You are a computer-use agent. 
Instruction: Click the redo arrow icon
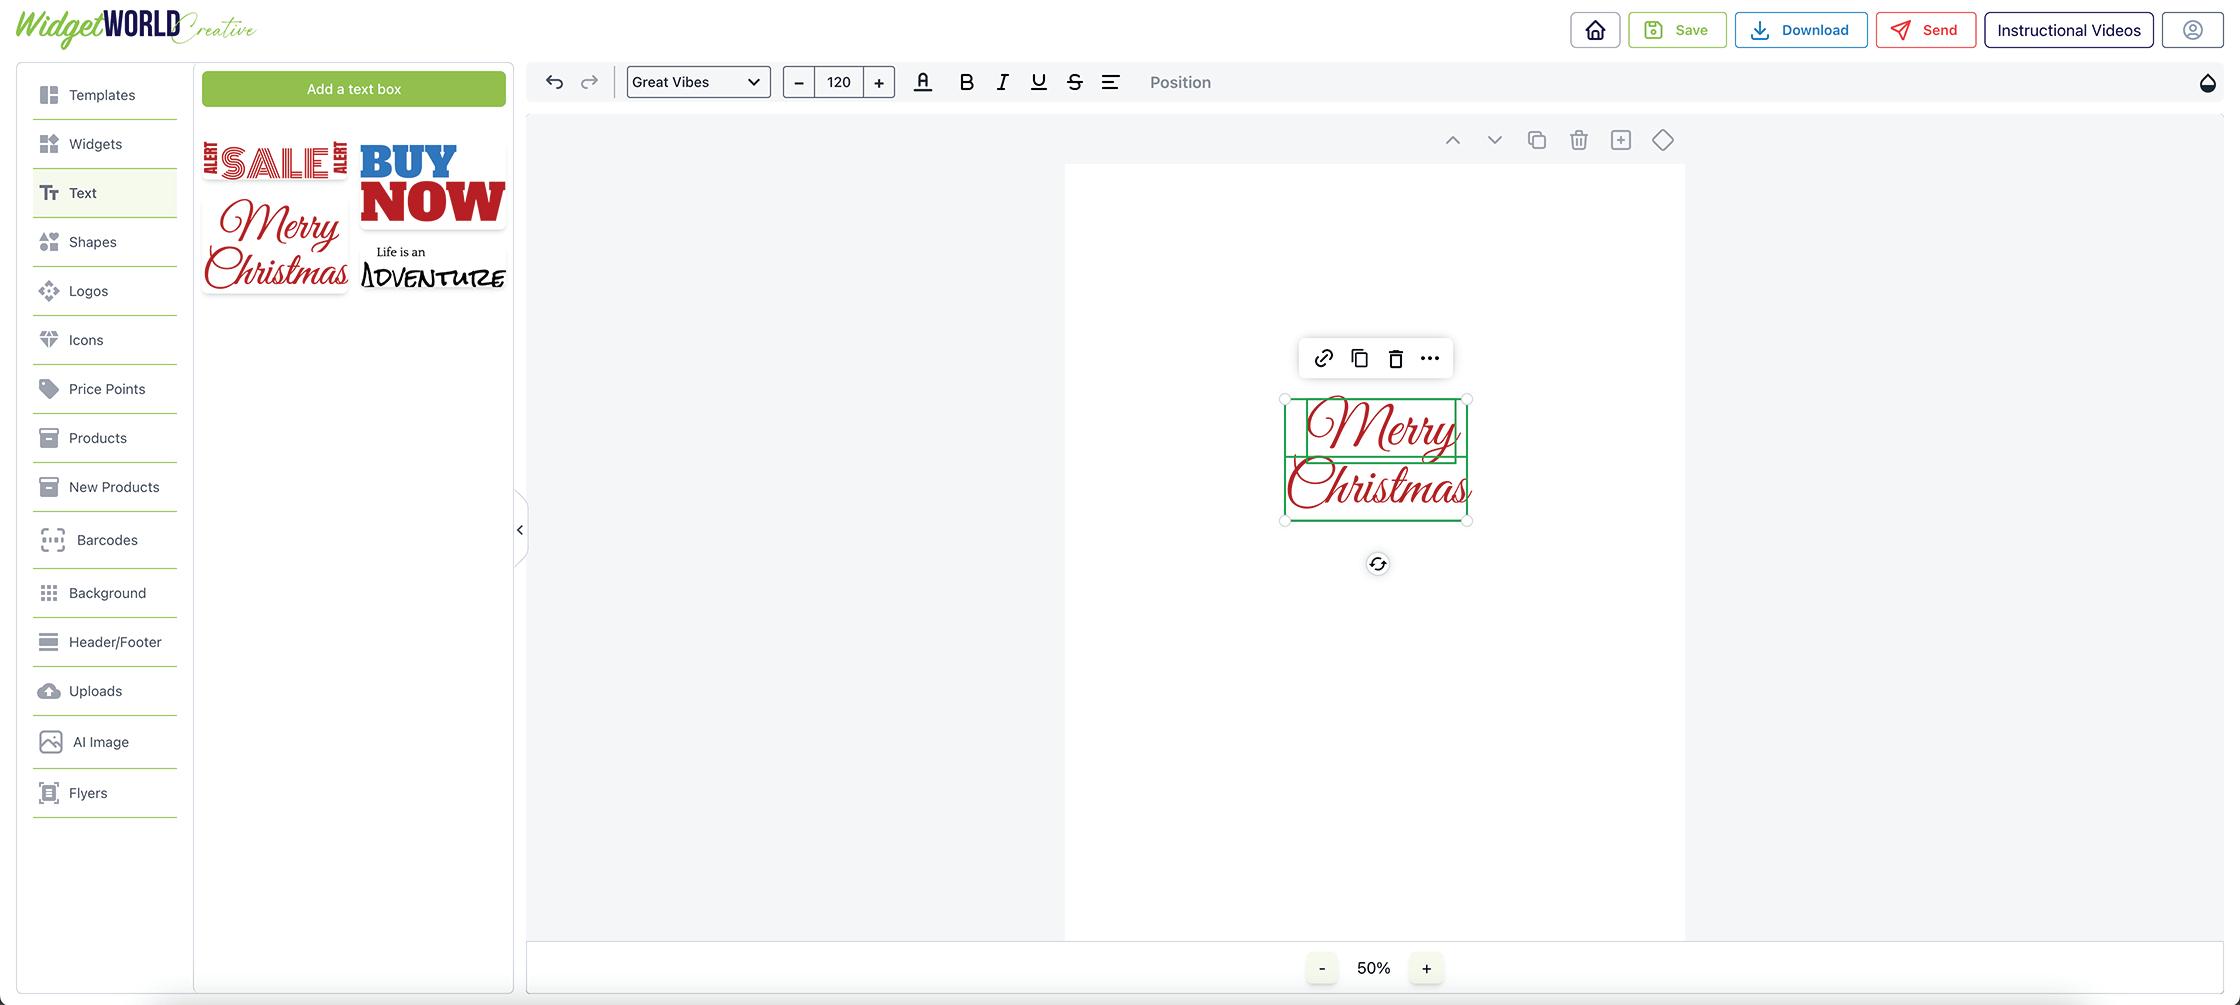pyautogui.click(x=589, y=82)
